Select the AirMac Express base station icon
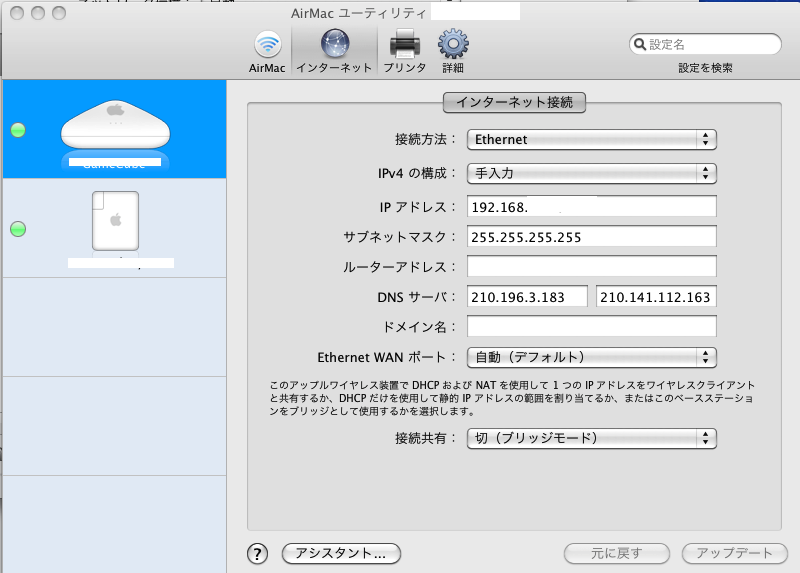Viewport: 800px width, 573px height. pos(115,221)
